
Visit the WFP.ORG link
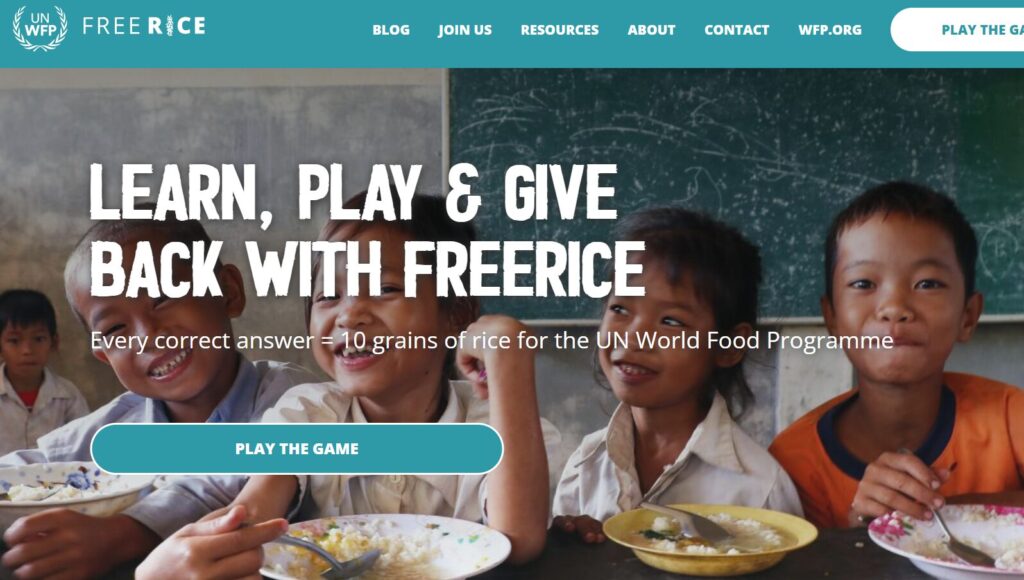click(x=830, y=30)
